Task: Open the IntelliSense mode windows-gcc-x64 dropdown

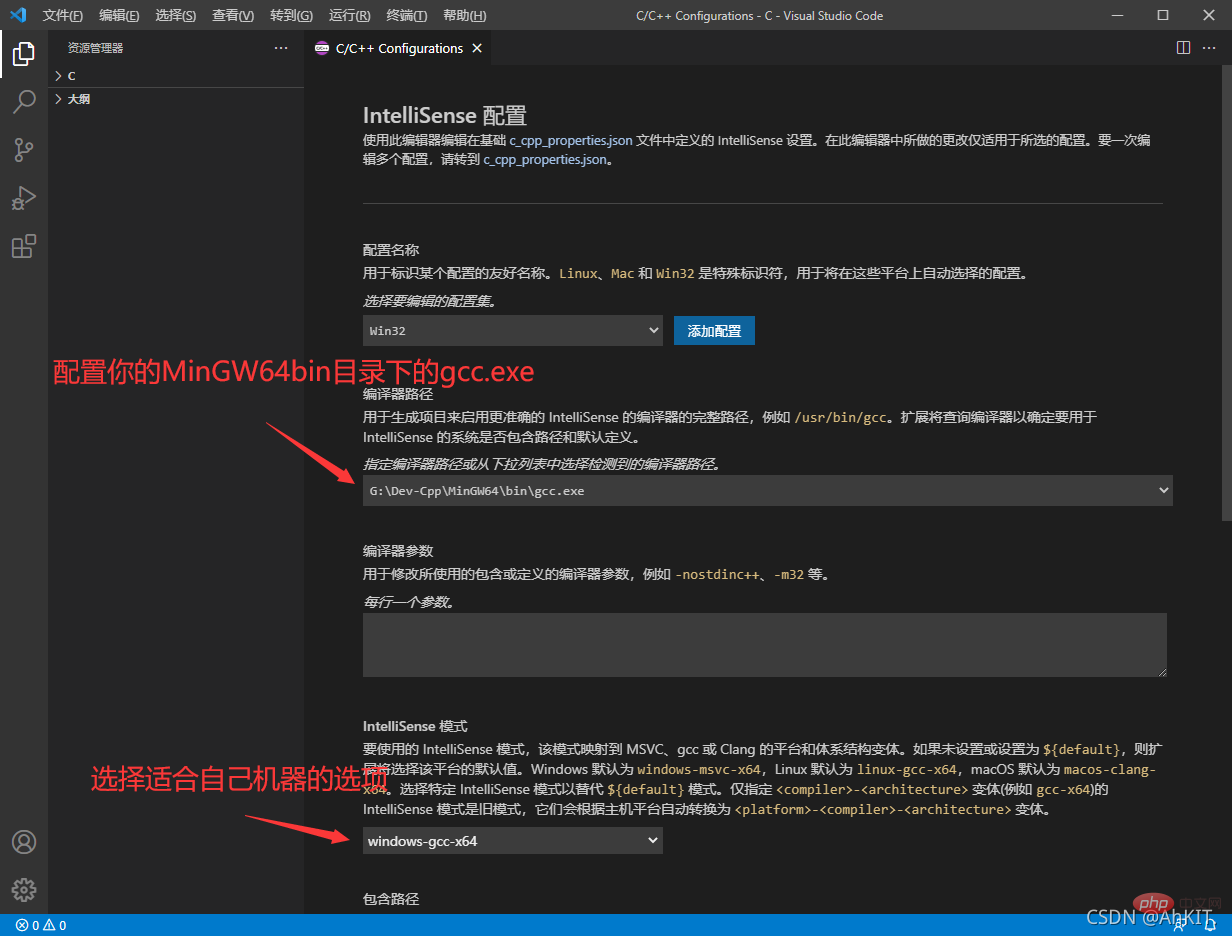Action: 513,840
